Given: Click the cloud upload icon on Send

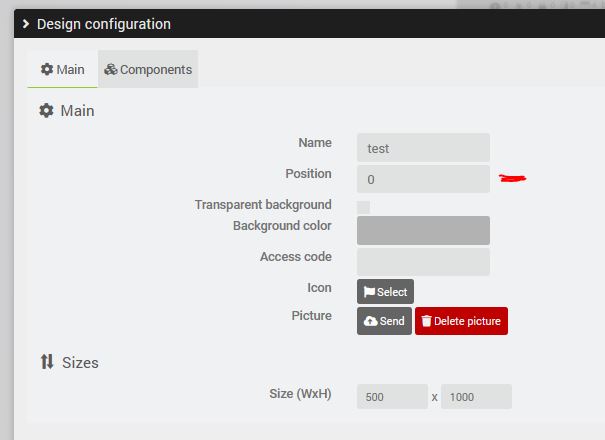Looking at the screenshot, I should coord(370,321).
